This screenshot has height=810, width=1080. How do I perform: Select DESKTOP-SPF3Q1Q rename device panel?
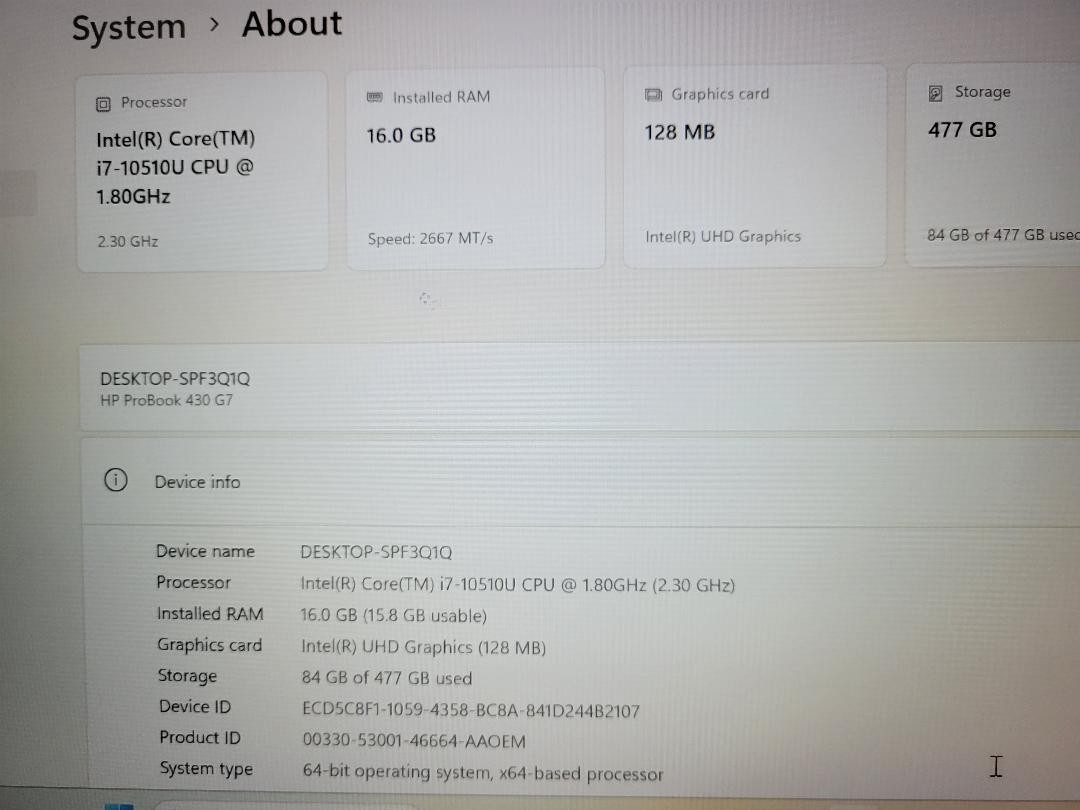580,387
